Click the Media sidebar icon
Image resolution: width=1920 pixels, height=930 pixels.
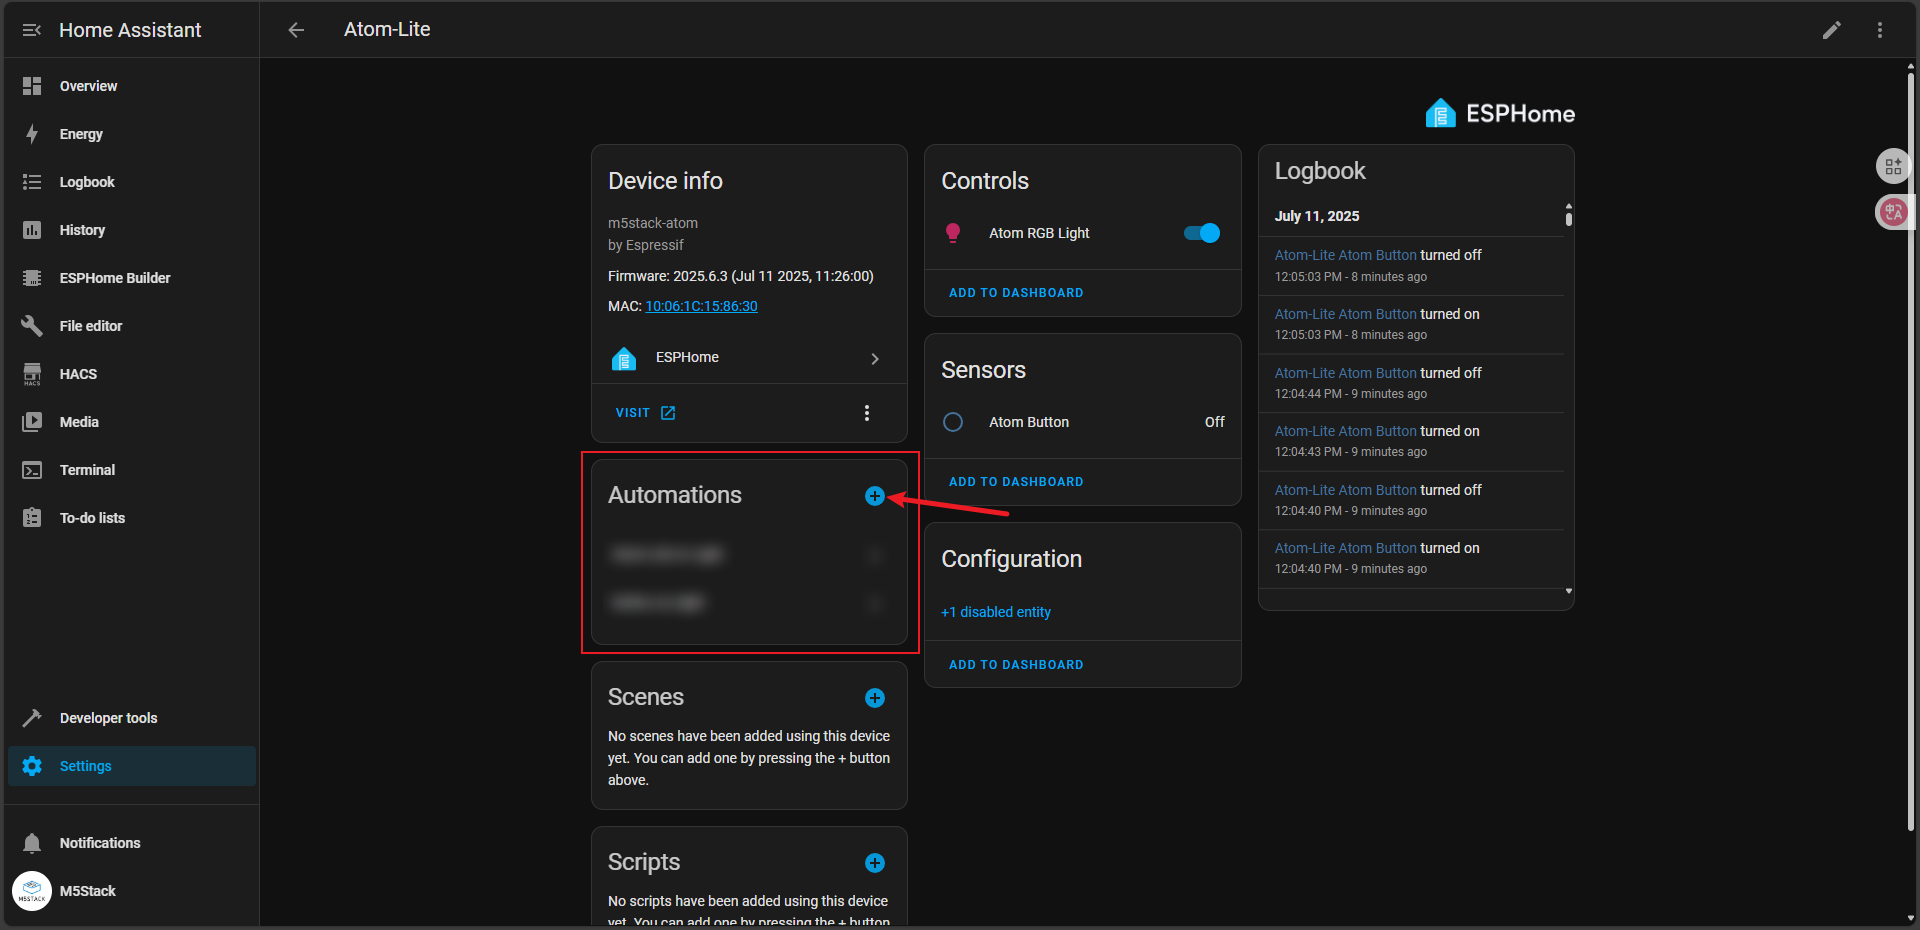point(32,422)
